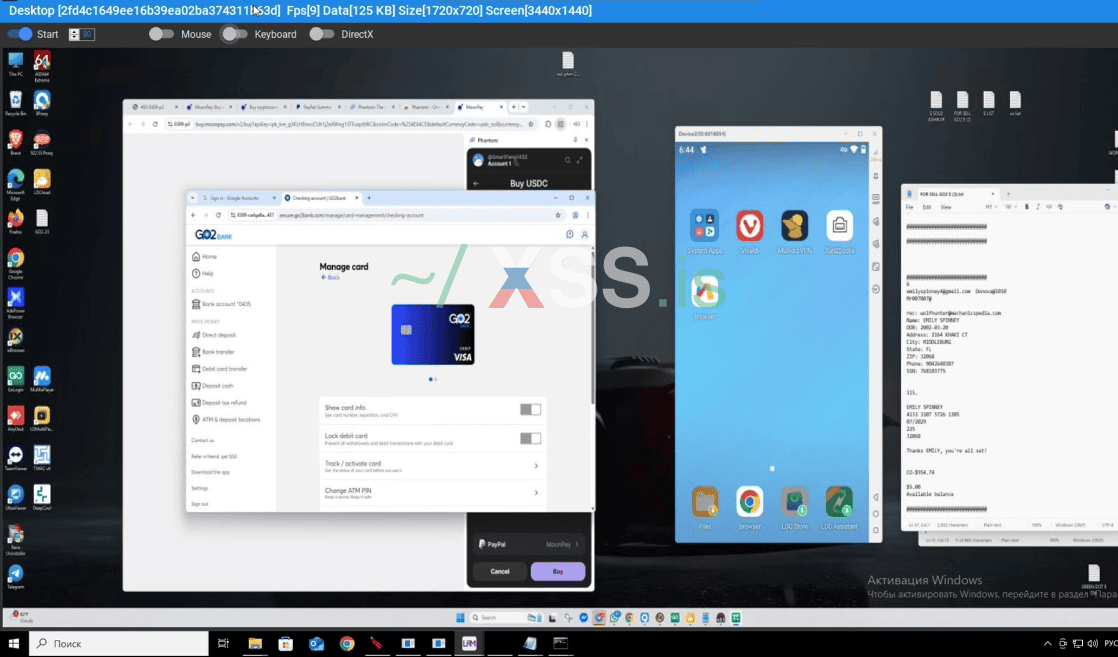1118x657 pixels.
Task: Open Chrome from the host taskbar
Action: pyautogui.click(x=347, y=643)
